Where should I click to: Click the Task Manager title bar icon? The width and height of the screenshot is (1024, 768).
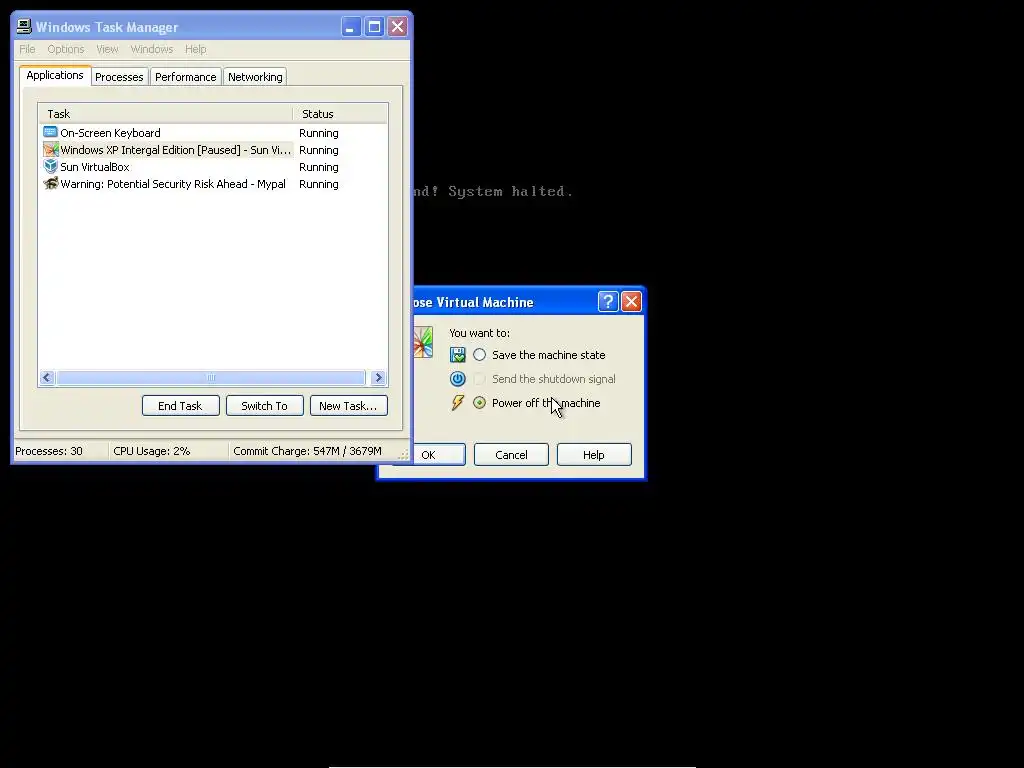click(24, 26)
